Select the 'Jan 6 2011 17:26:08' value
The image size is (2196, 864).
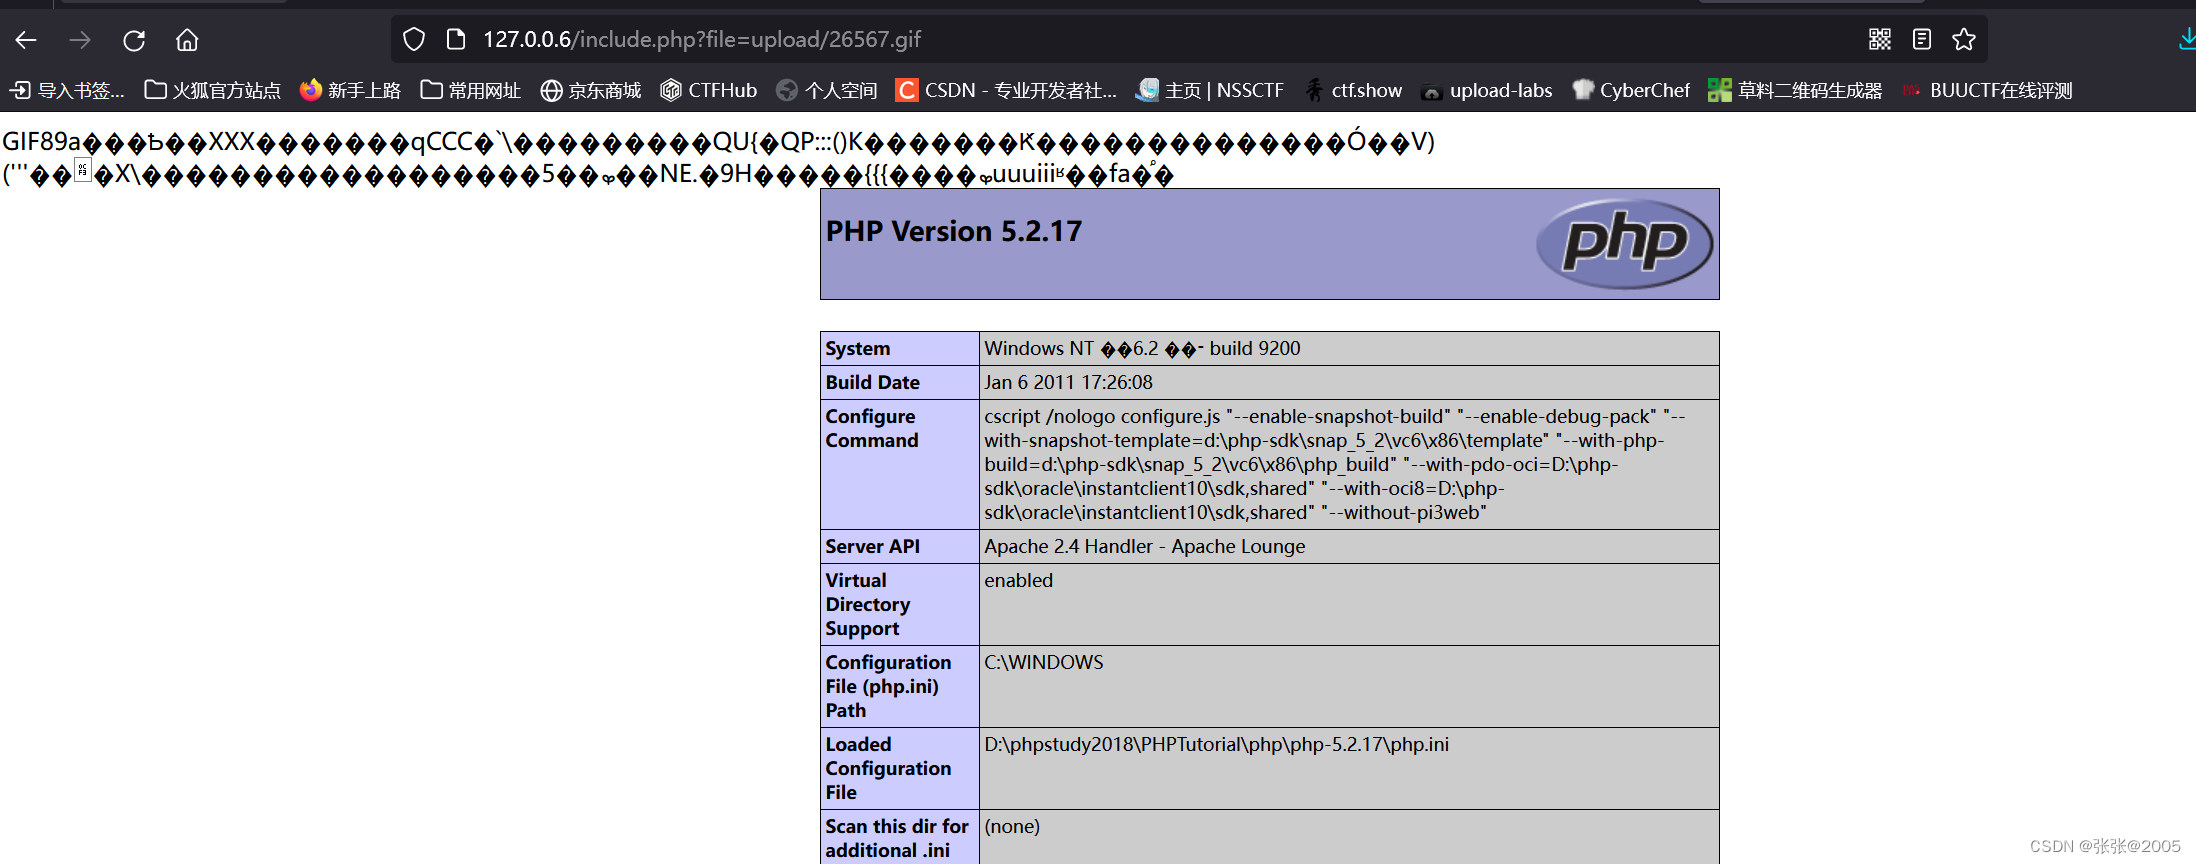click(1068, 382)
